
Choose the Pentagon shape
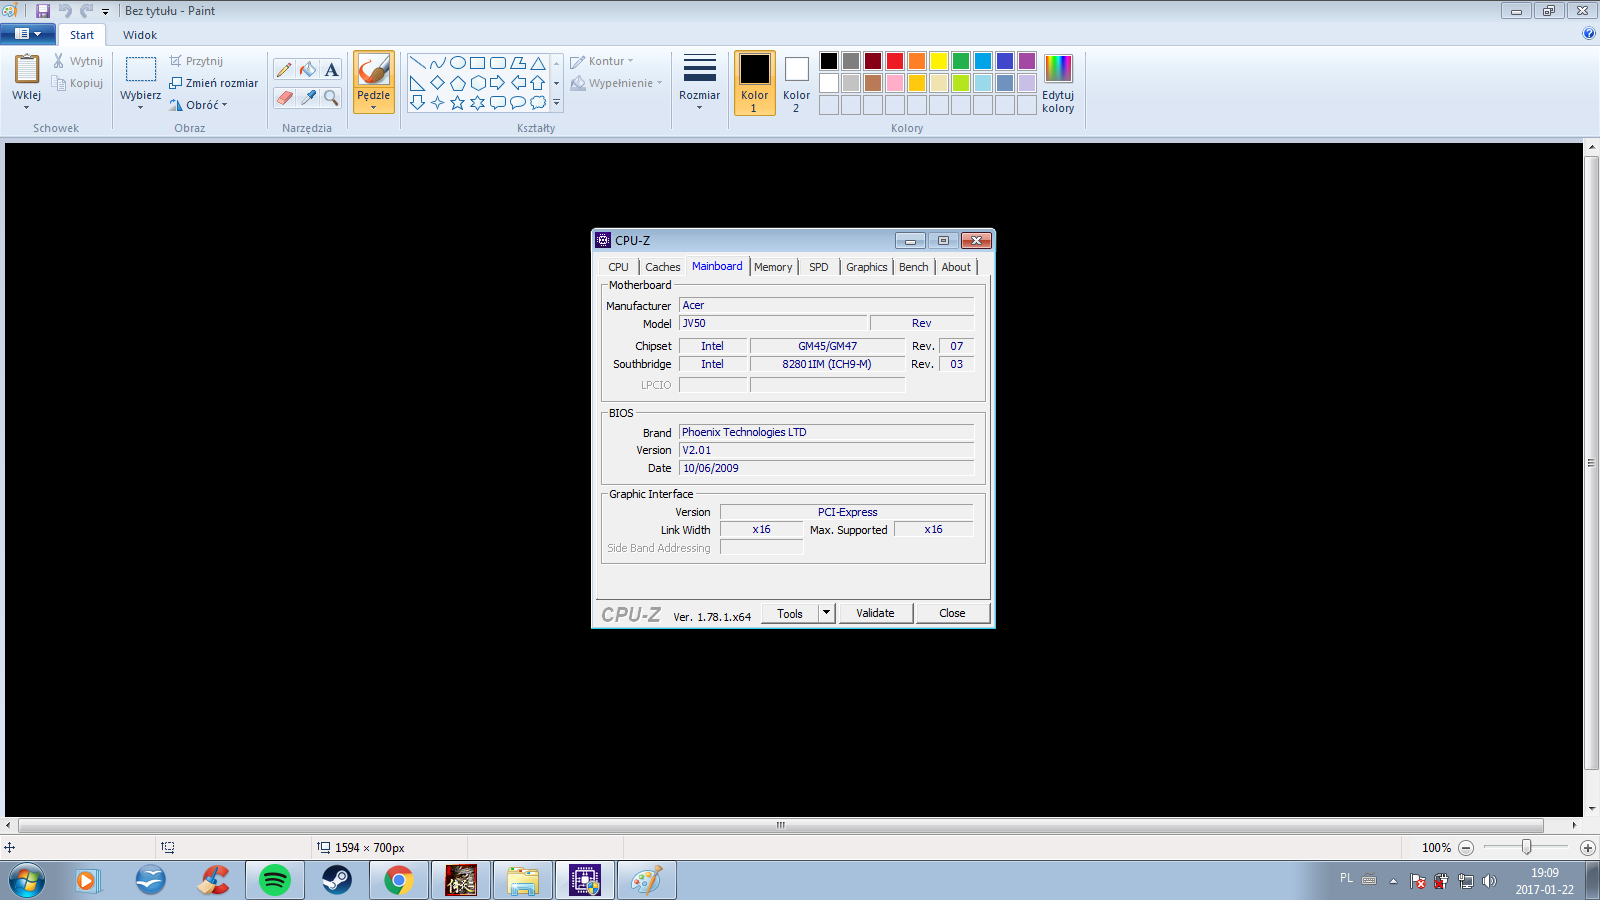[x=458, y=83]
